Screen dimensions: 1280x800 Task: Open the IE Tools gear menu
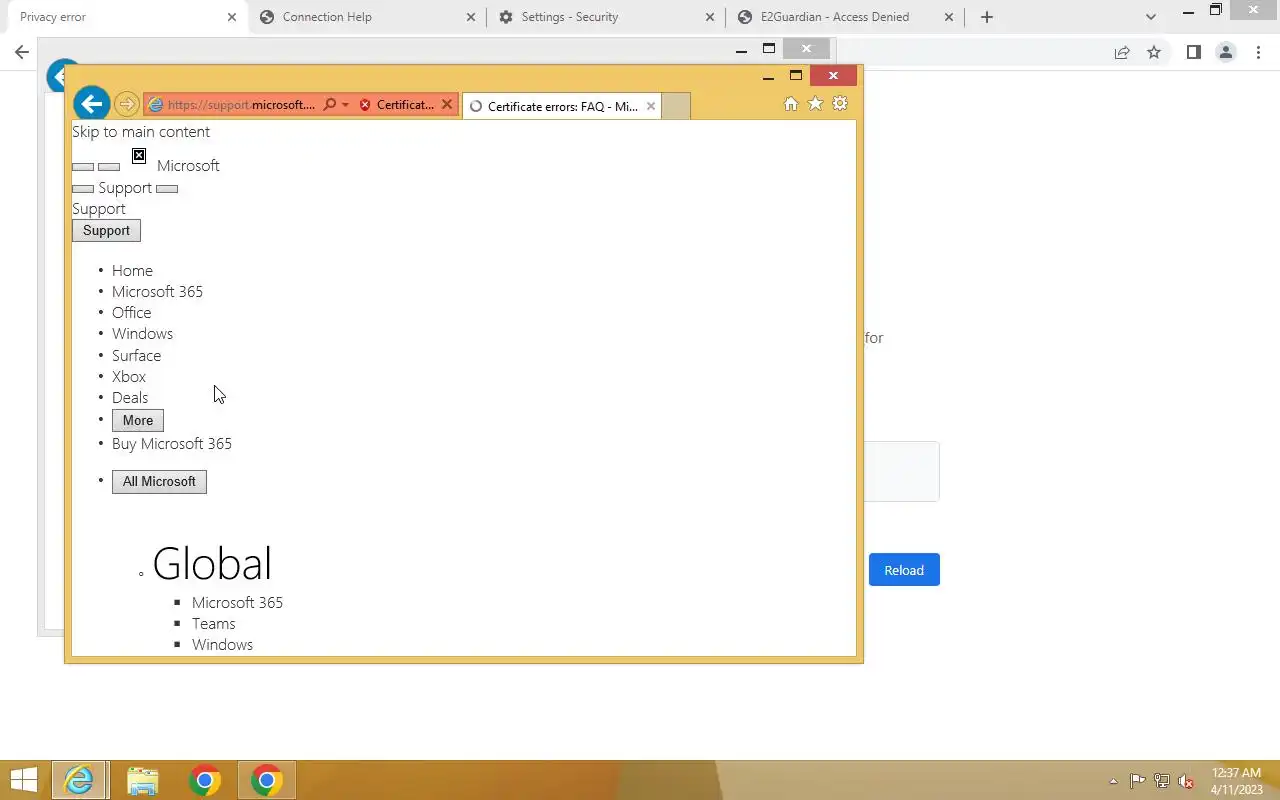click(840, 104)
